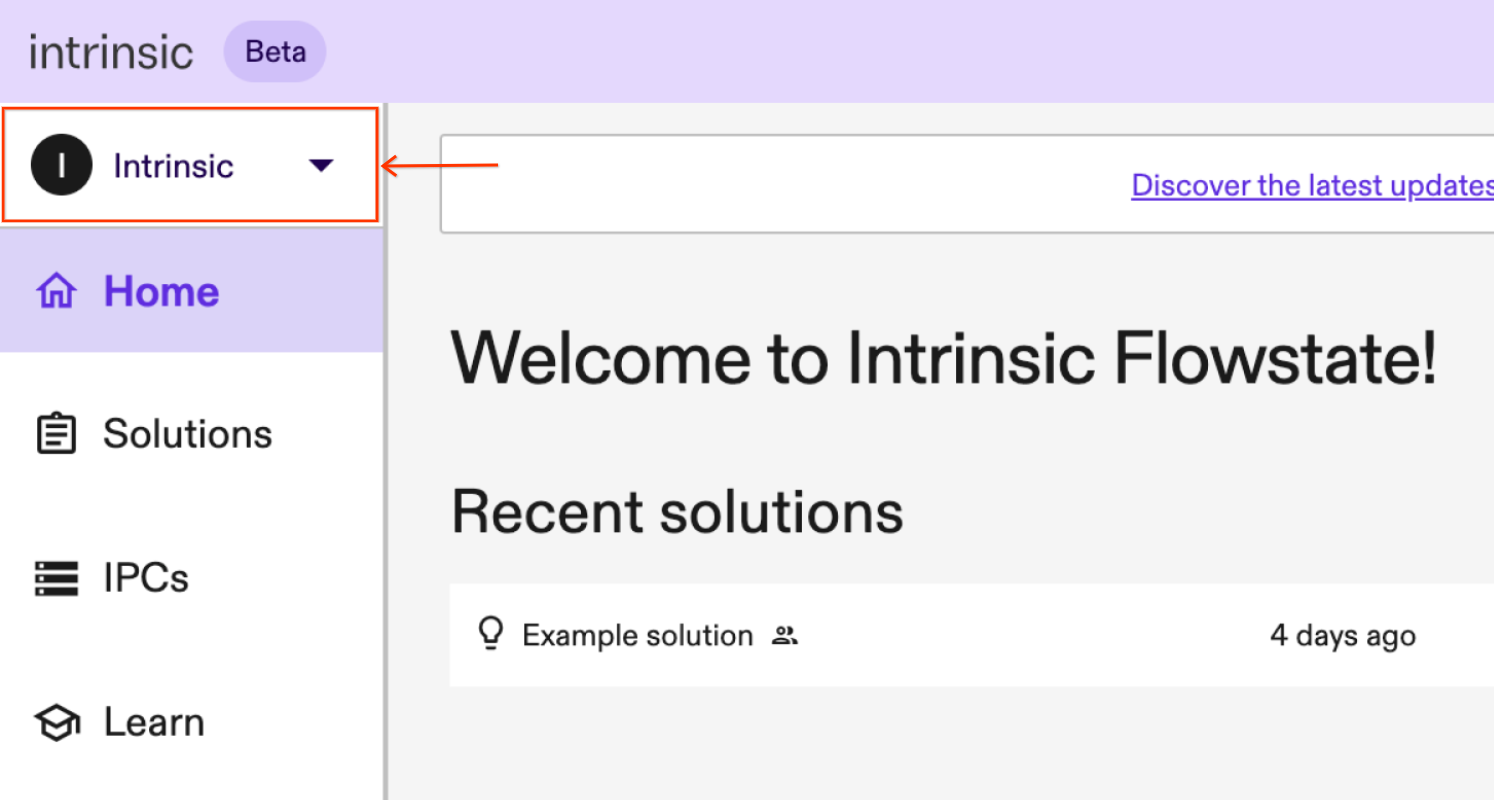
Task: Click the server stack icon for IPCs
Action: [56, 578]
